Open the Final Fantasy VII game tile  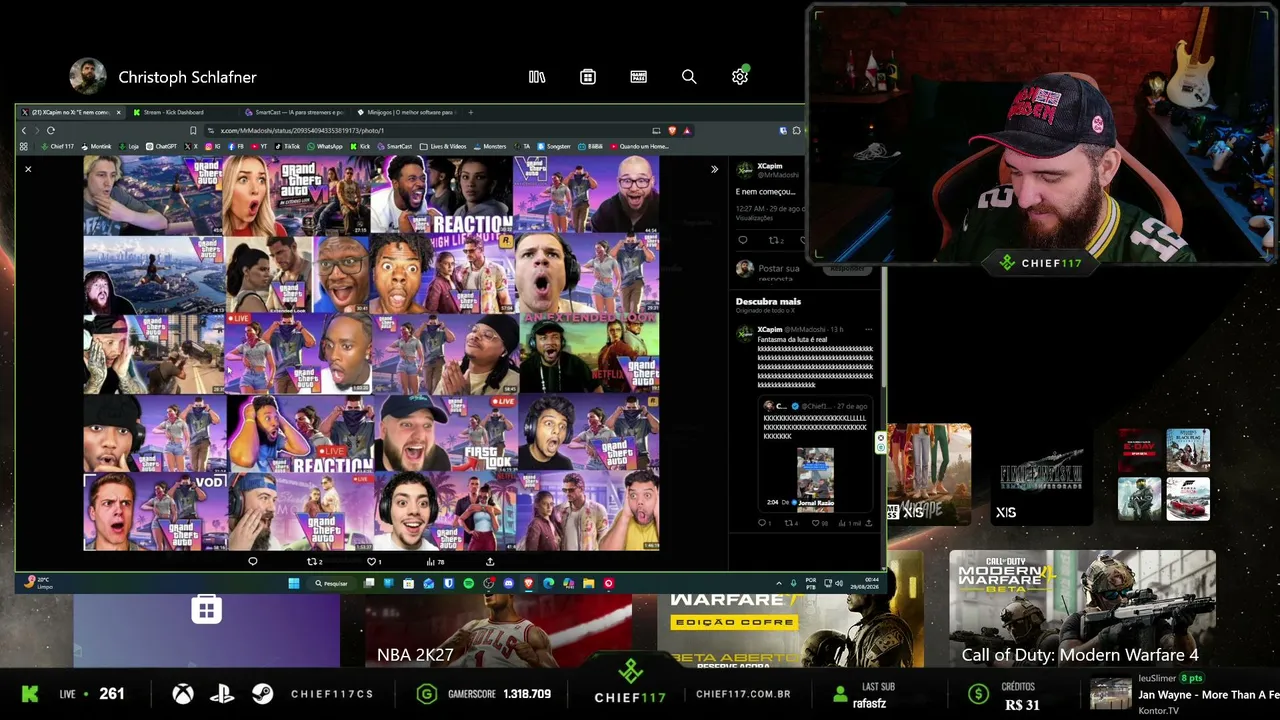point(1043,475)
